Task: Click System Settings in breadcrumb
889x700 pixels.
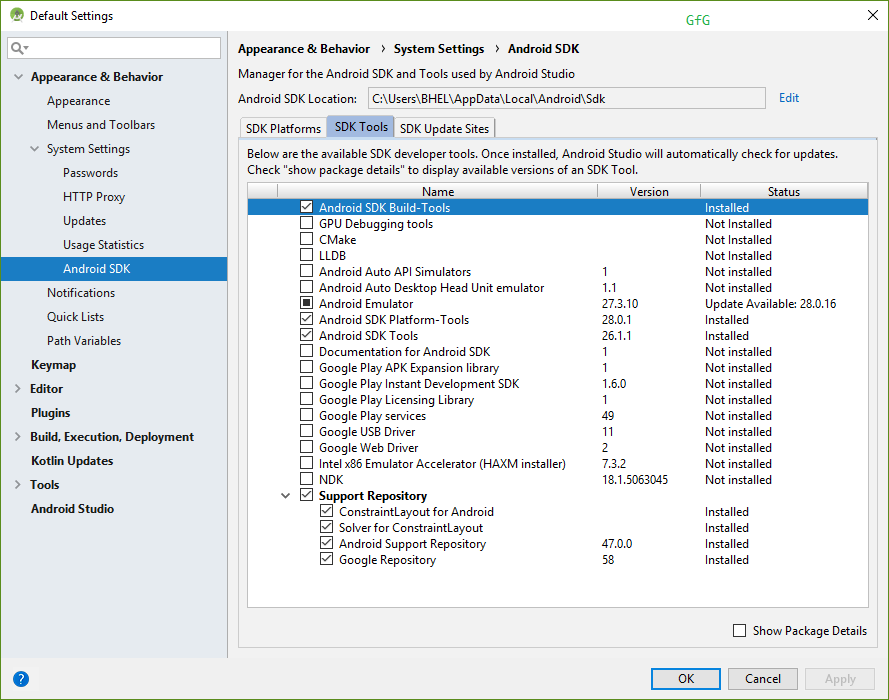Action: click(x=439, y=49)
